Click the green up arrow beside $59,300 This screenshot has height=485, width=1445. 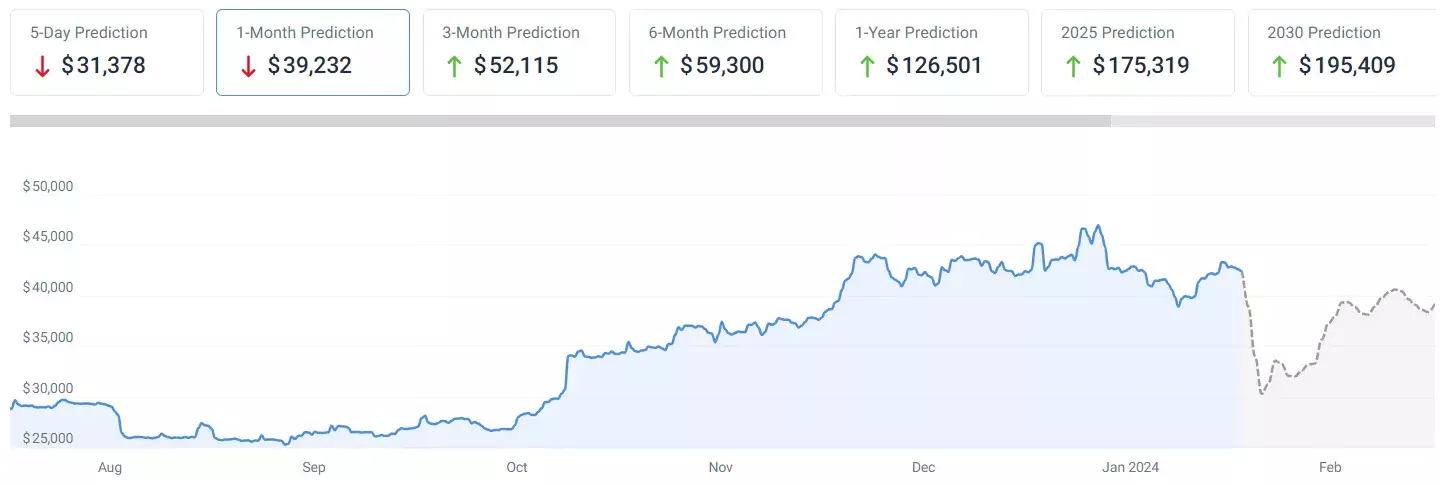click(660, 67)
